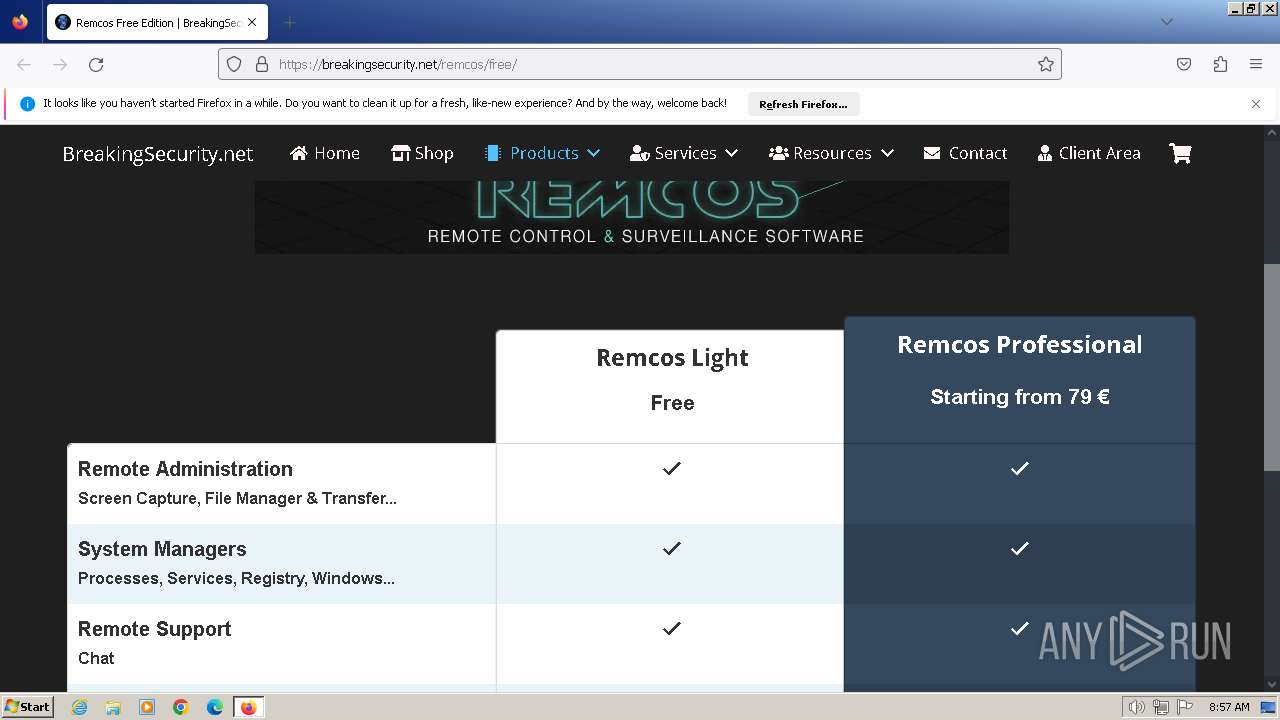Screen dimensions: 1280x720
Task: Click the System Managers row title
Action: pos(162,549)
